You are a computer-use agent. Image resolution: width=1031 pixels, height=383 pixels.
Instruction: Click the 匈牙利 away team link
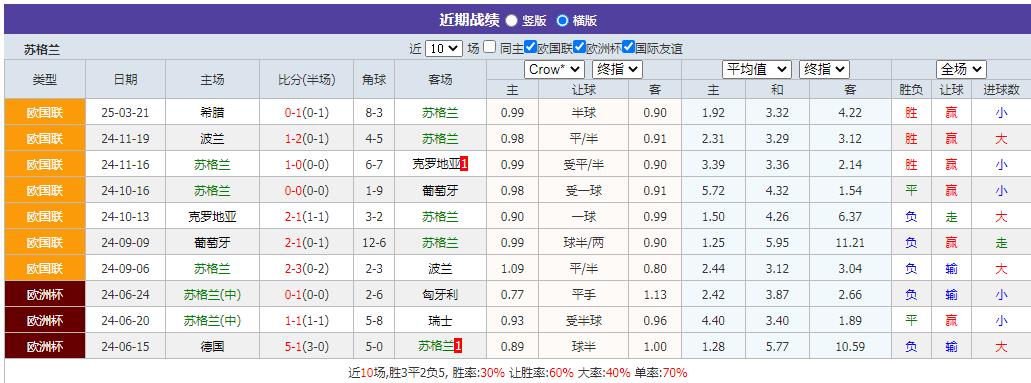pyautogui.click(x=441, y=294)
